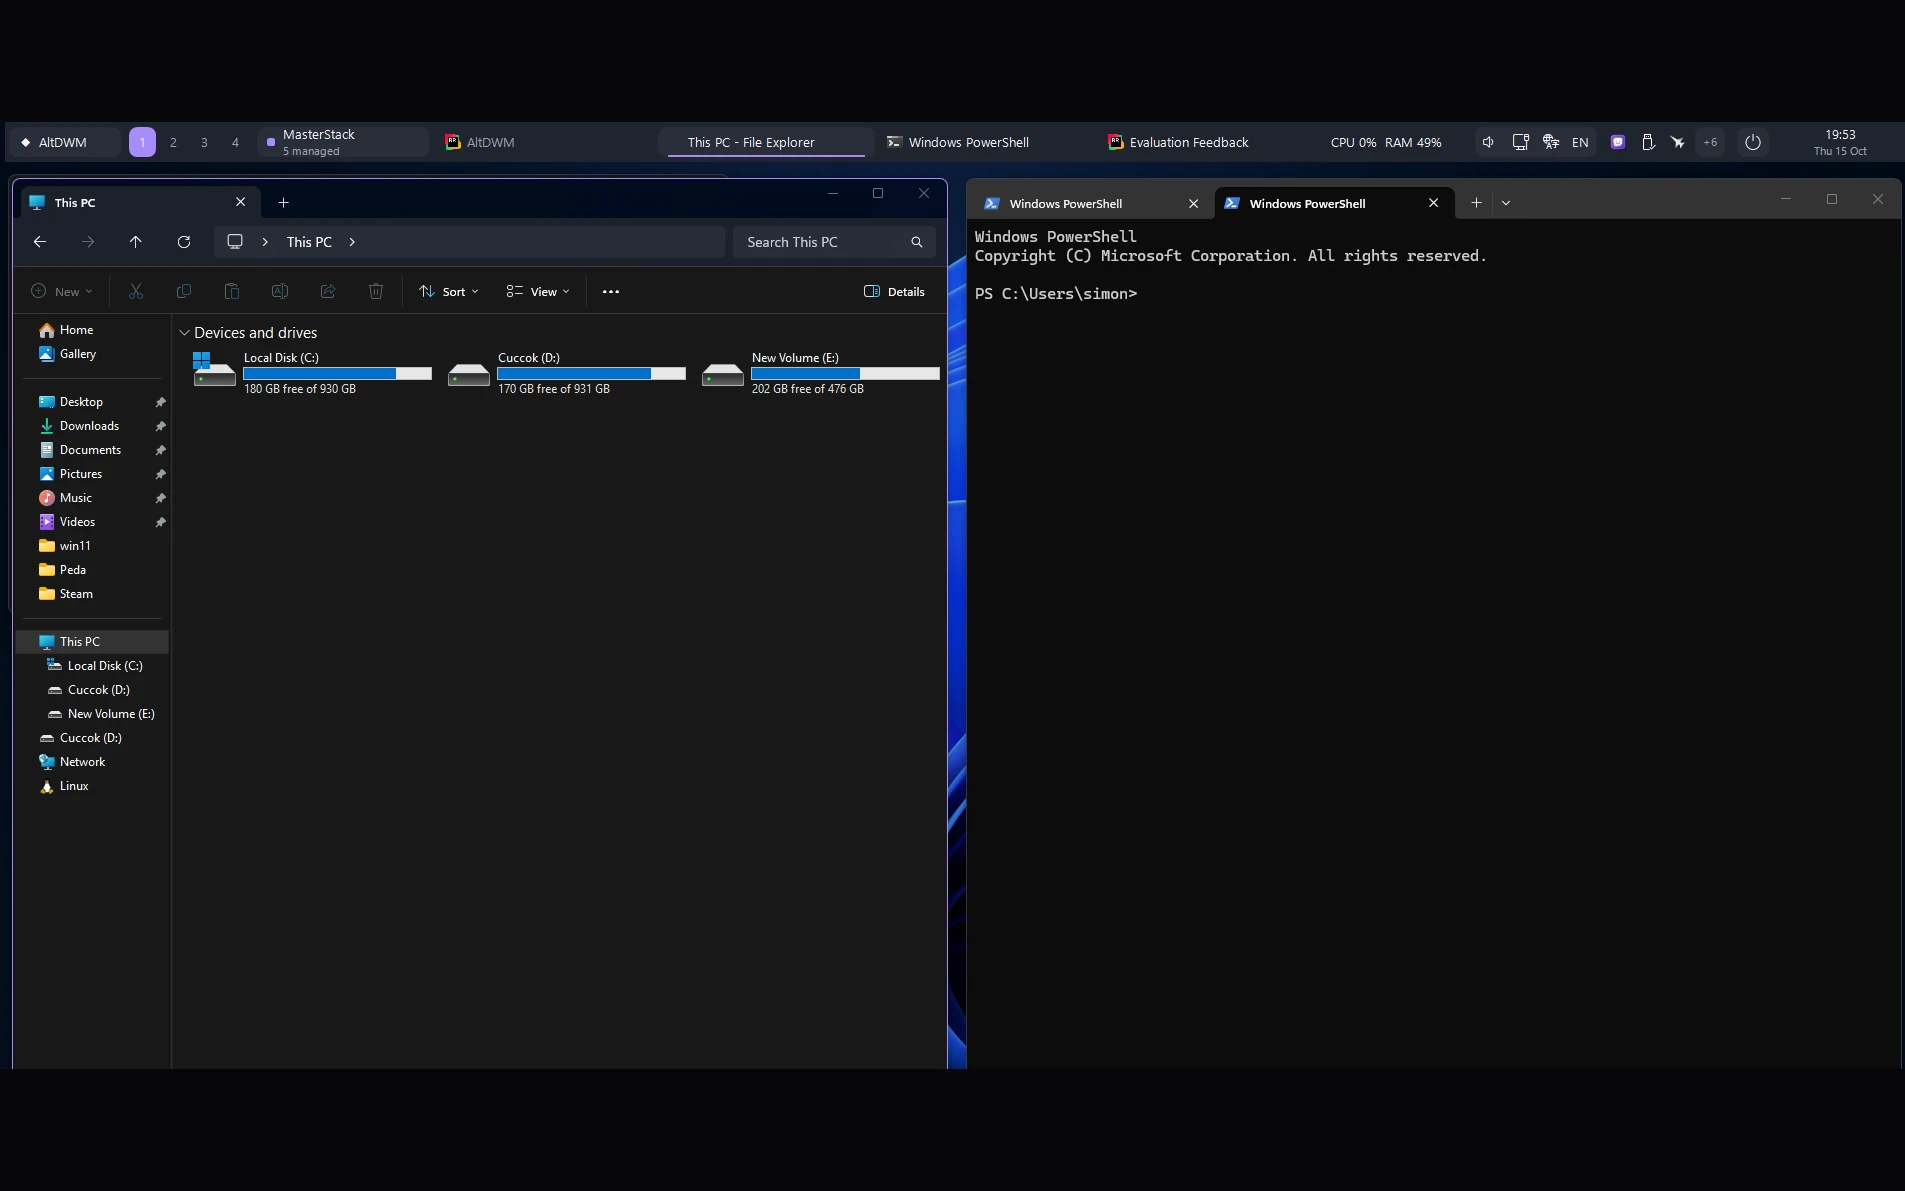Screen dimensions: 1905x1191
Task: Open the Local Disk (C:) drive icon
Action: click(x=214, y=369)
